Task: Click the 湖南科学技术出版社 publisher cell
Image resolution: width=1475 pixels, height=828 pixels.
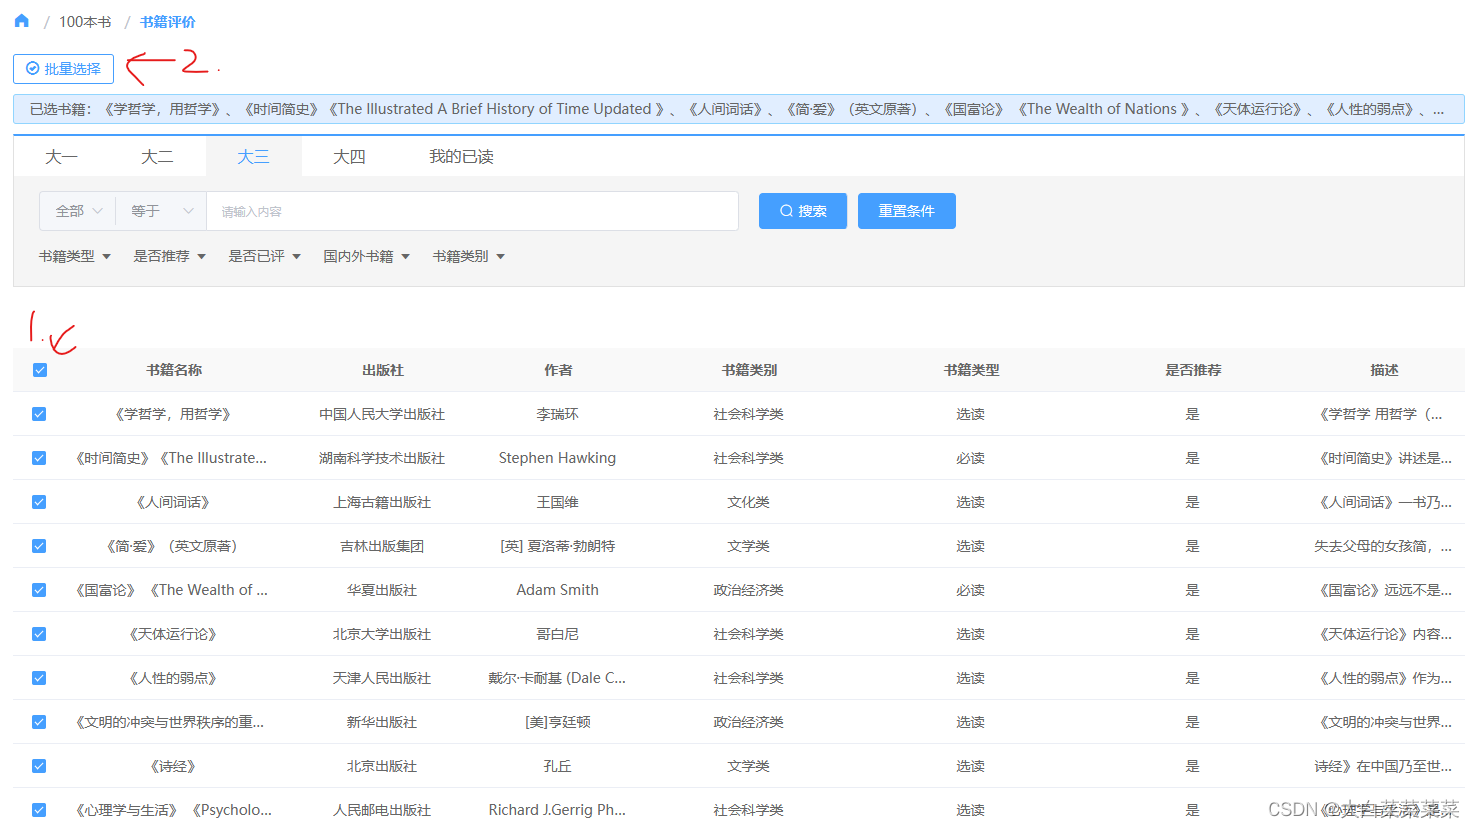Action: 382,458
